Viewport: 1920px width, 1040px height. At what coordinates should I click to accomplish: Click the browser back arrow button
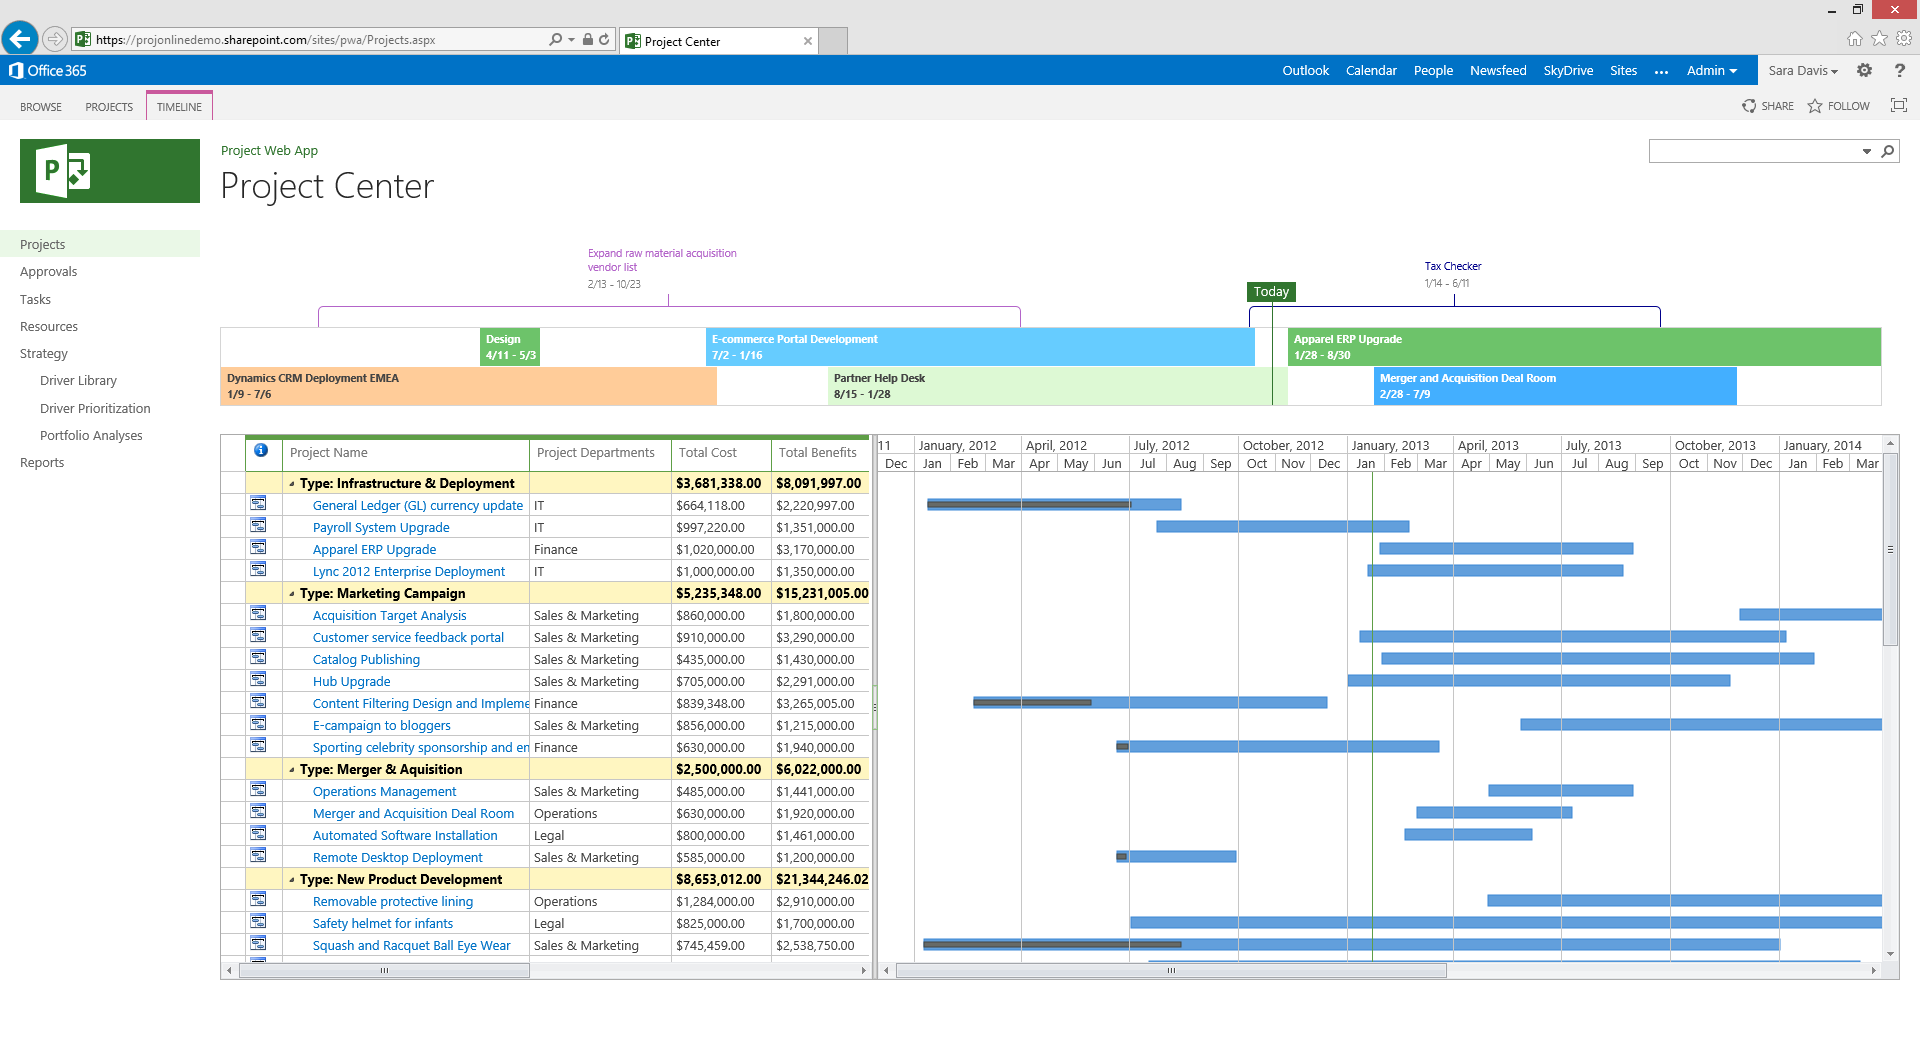point(20,39)
